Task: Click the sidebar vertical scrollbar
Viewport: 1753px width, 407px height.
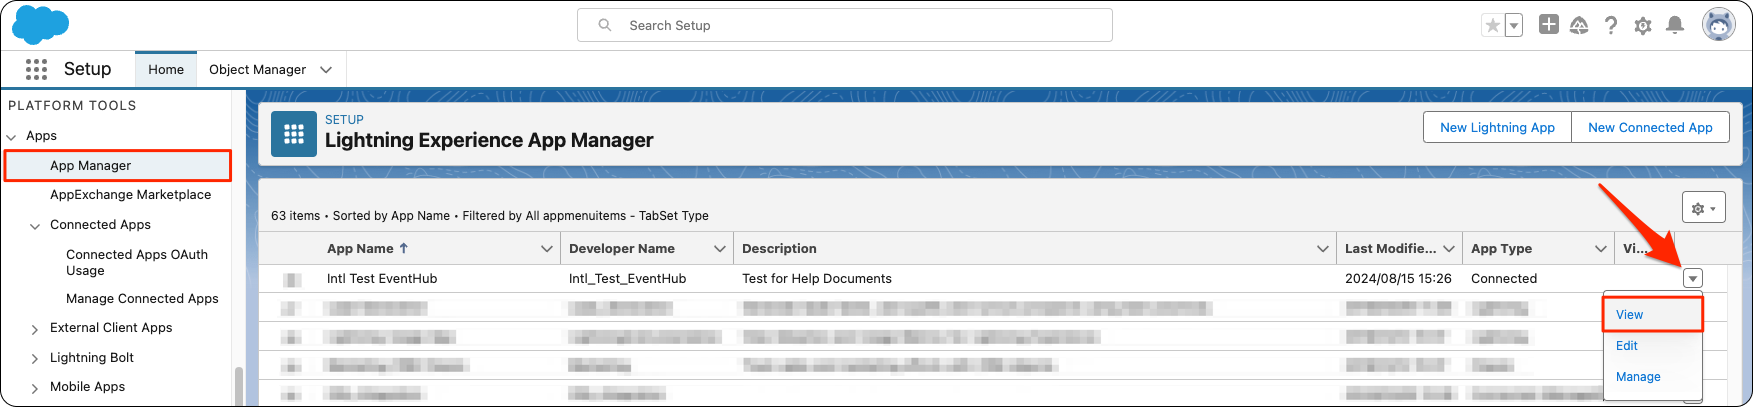Action: click(x=238, y=386)
